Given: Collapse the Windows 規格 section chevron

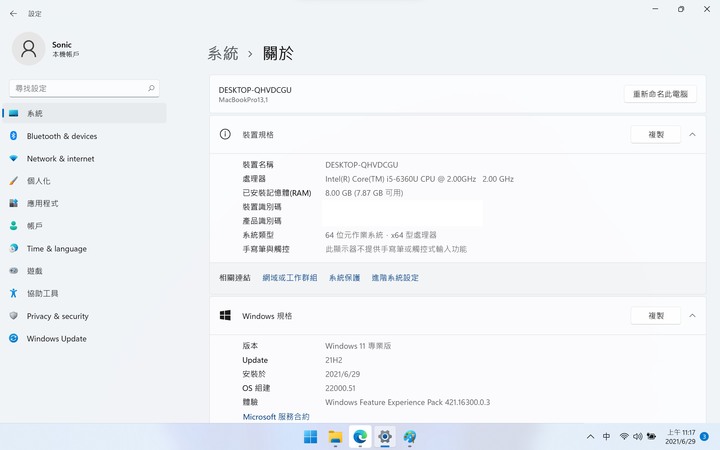Looking at the screenshot, I should [x=692, y=315].
